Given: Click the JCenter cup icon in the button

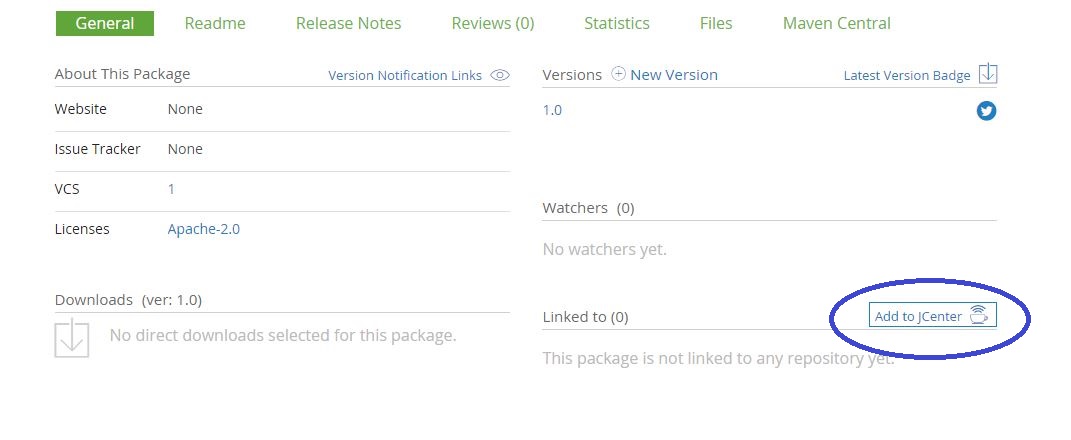Looking at the screenshot, I should (x=978, y=316).
